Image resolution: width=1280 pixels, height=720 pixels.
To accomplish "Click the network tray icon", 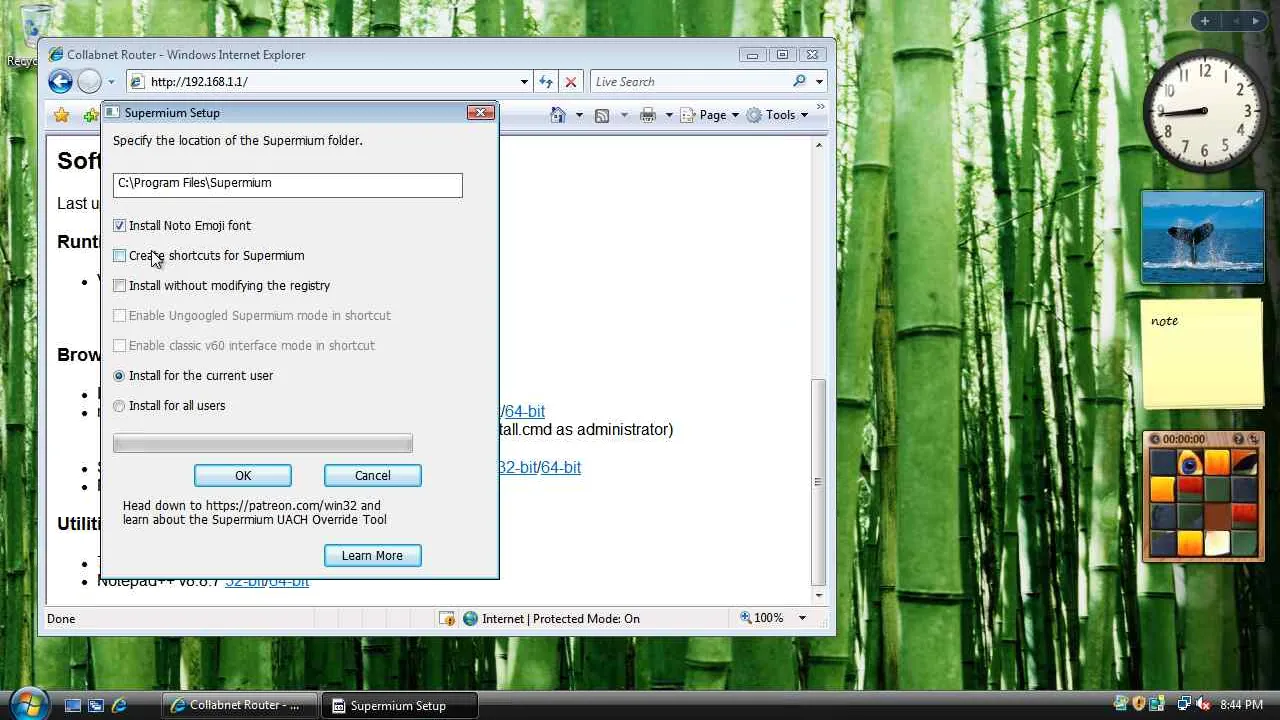I will coord(1184,705).
